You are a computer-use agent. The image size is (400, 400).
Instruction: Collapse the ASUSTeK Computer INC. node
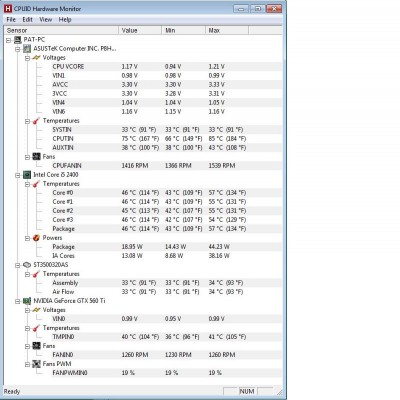18,49
